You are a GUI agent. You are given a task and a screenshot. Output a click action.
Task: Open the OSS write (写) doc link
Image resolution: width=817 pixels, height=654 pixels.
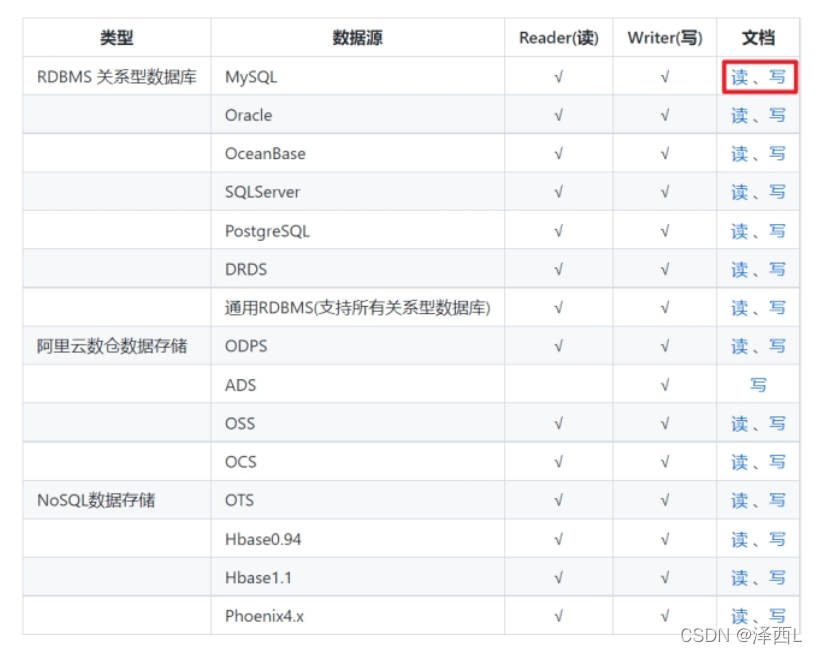777,424
